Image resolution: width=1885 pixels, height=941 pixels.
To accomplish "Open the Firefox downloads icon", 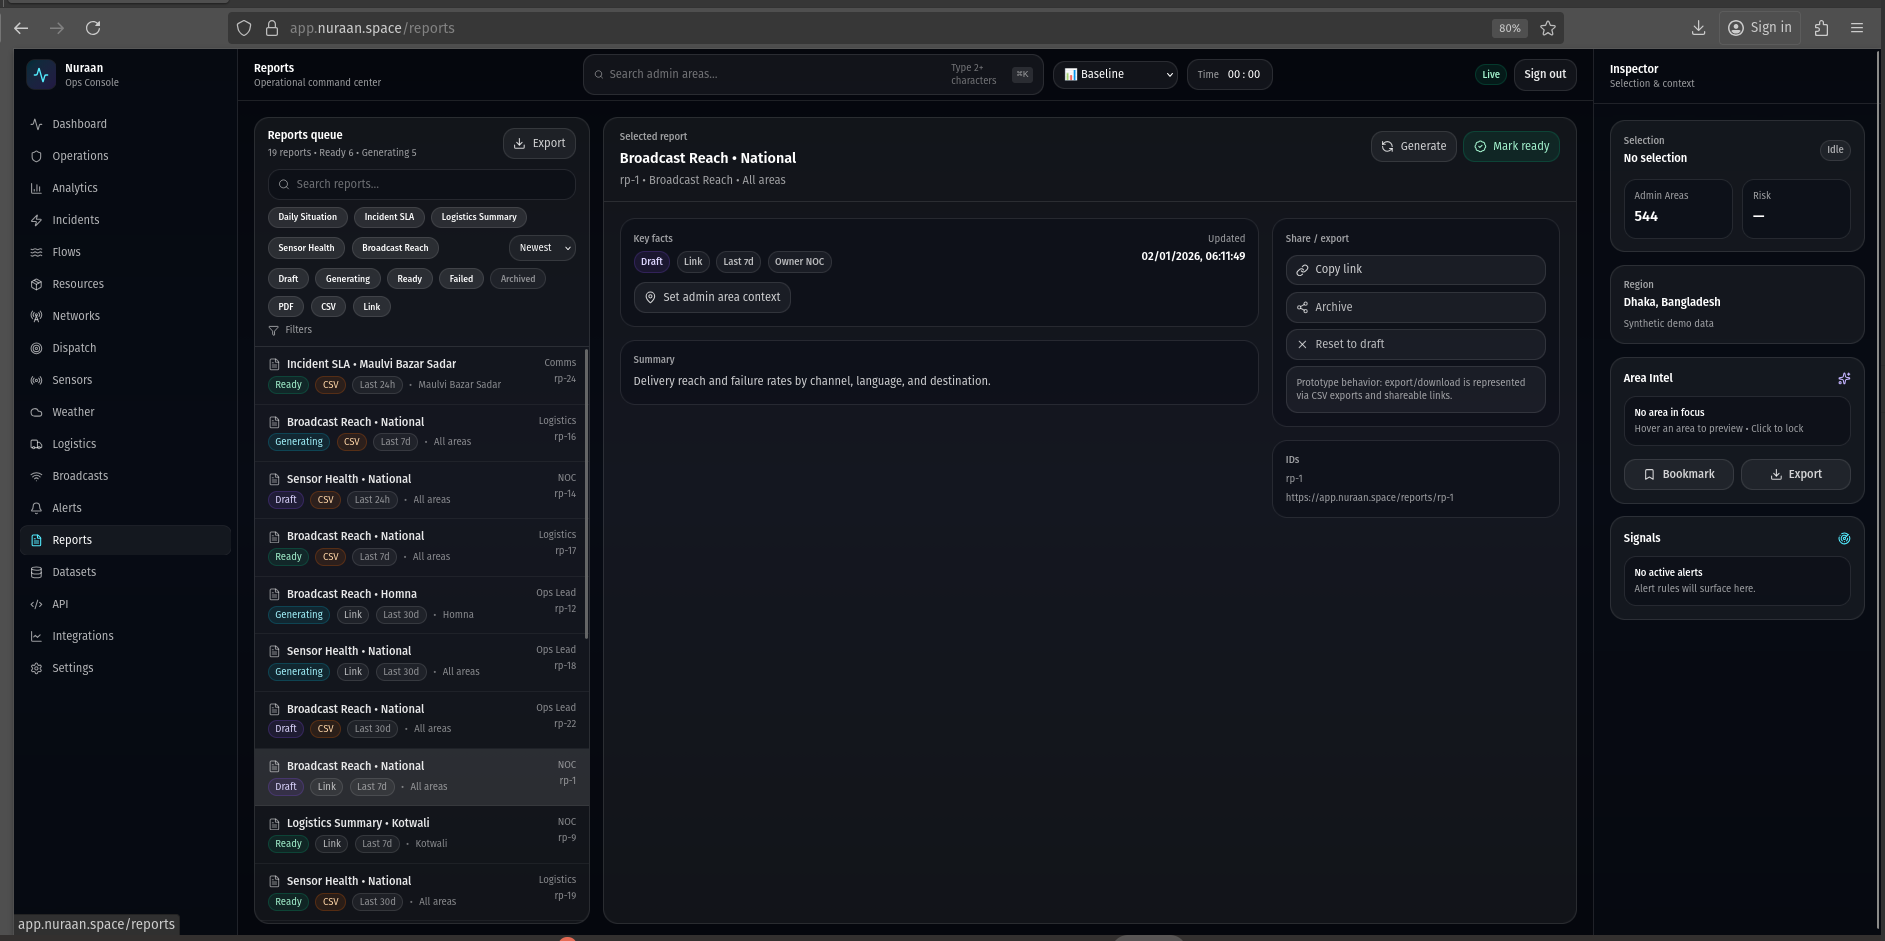I will [1698, 28].
